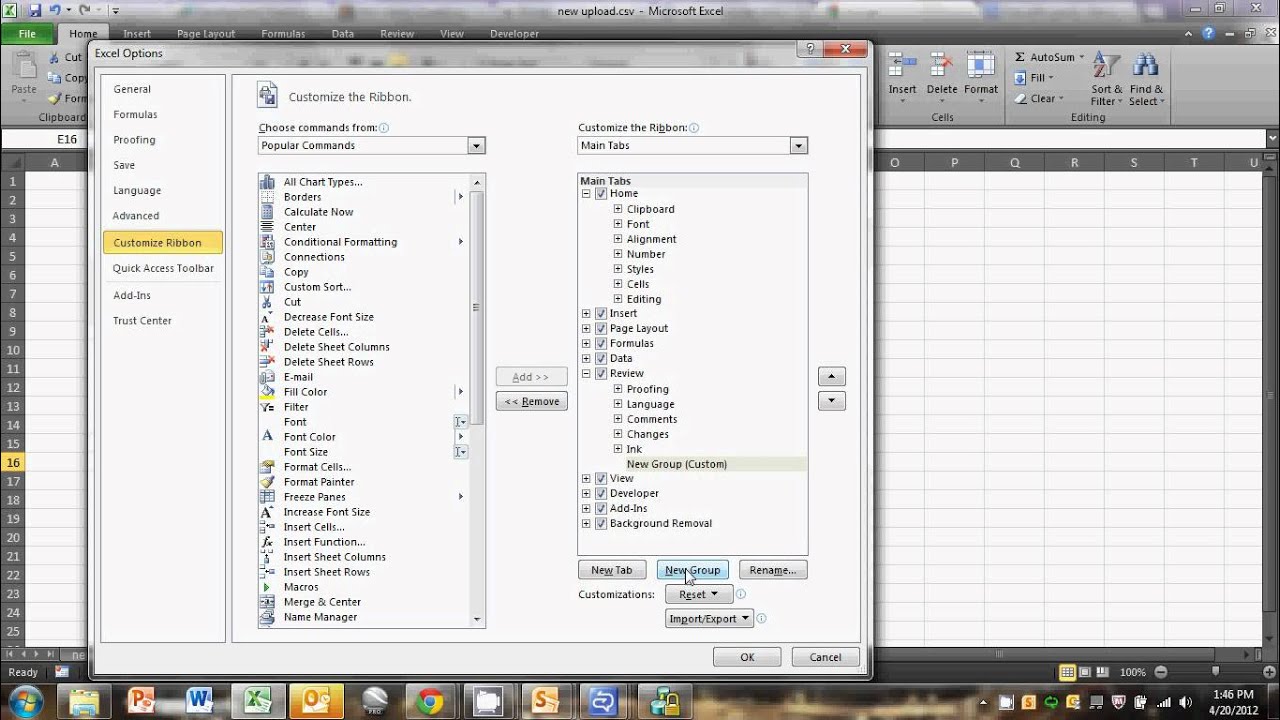Click OK to confirm options

[x=747, y=657]
